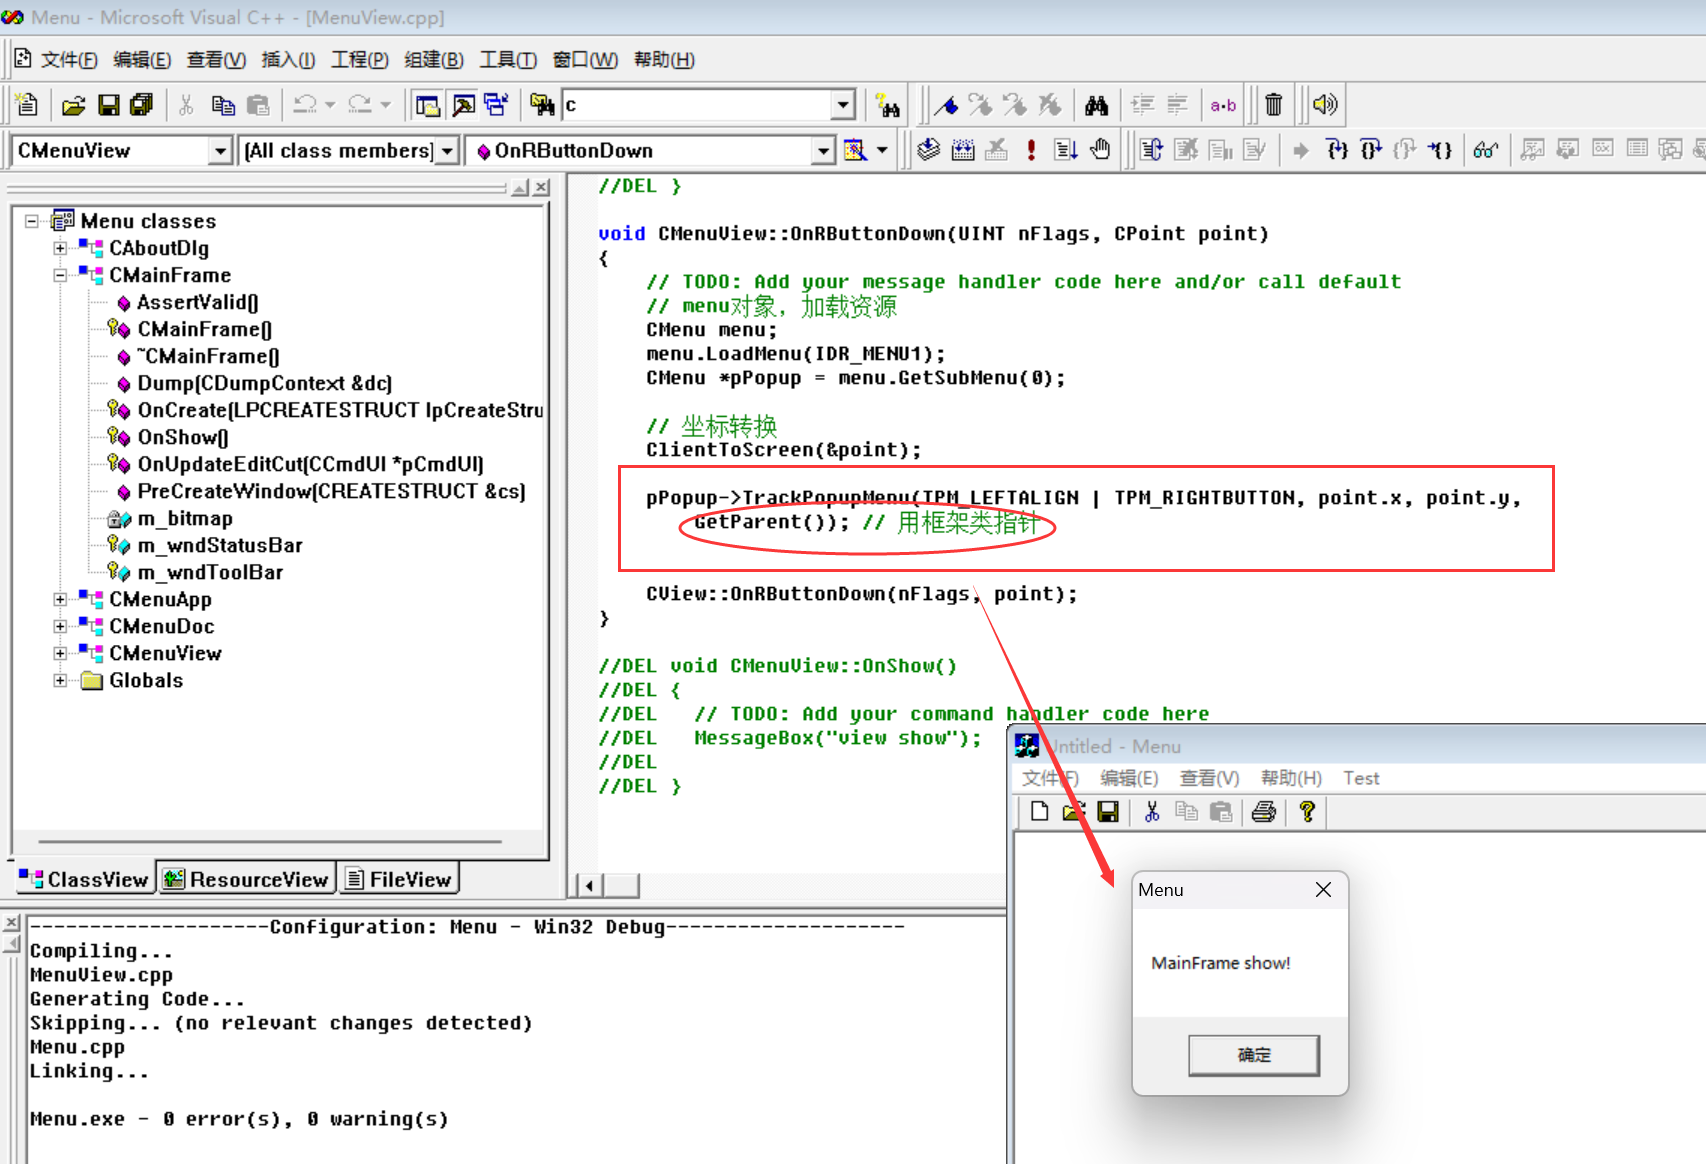The height and width of the screenshot is (1164, 1706).
Task: Click the Find binoculars icon
Action: pyautogui.click(x=1097, y=104)
